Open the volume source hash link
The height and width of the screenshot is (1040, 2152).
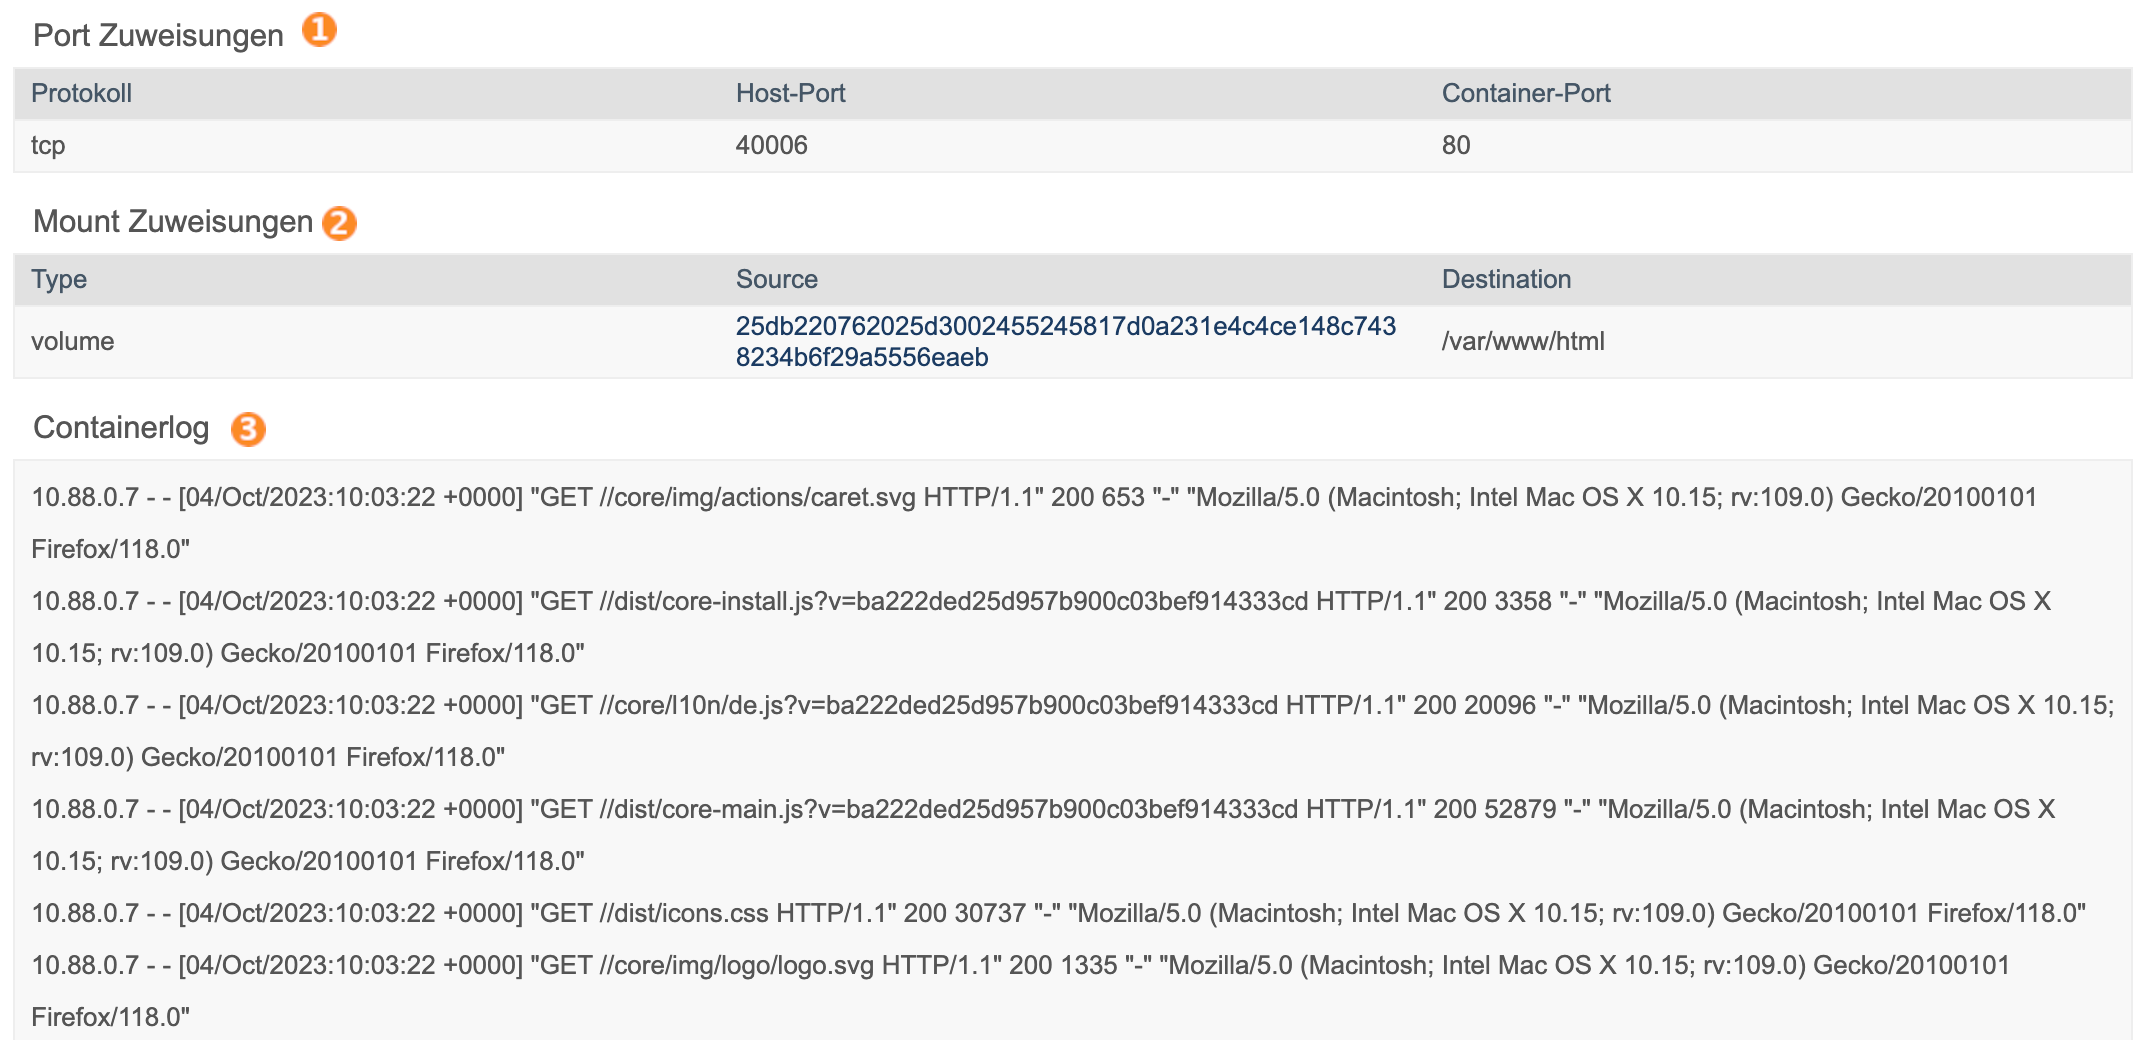coord(1065,342)
